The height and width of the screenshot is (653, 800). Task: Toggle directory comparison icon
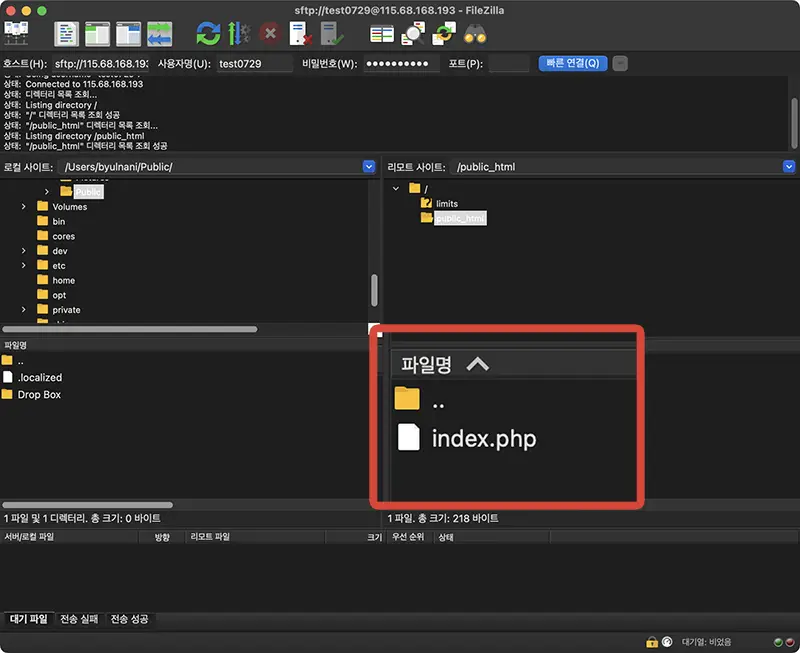[x=413, y=34]
